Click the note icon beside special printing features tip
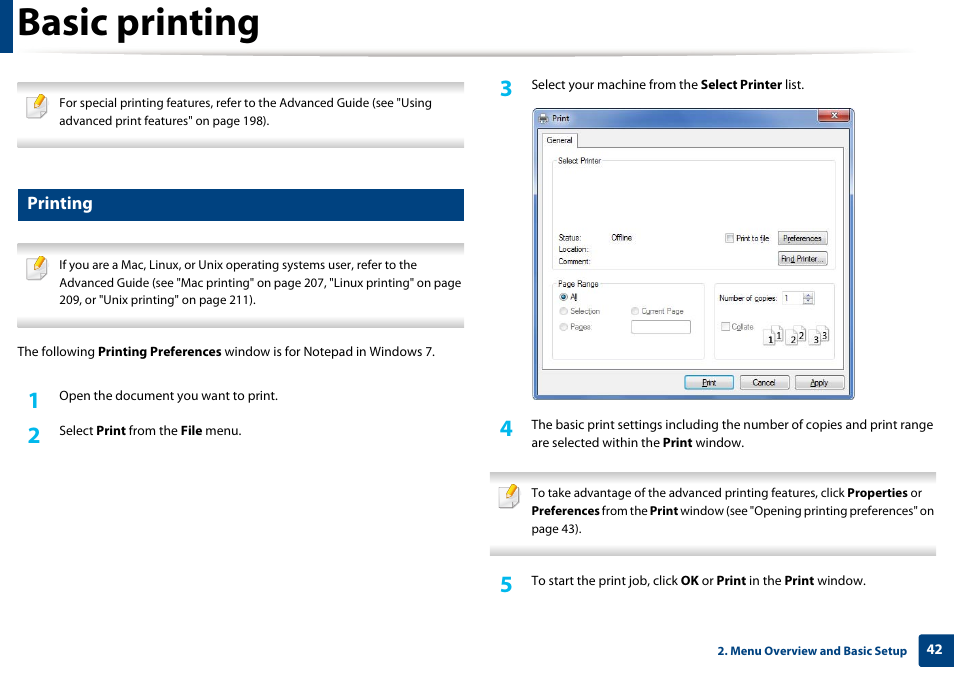This screenshot has width=954, height=675. pyautogui.click(x=37, y=106)
